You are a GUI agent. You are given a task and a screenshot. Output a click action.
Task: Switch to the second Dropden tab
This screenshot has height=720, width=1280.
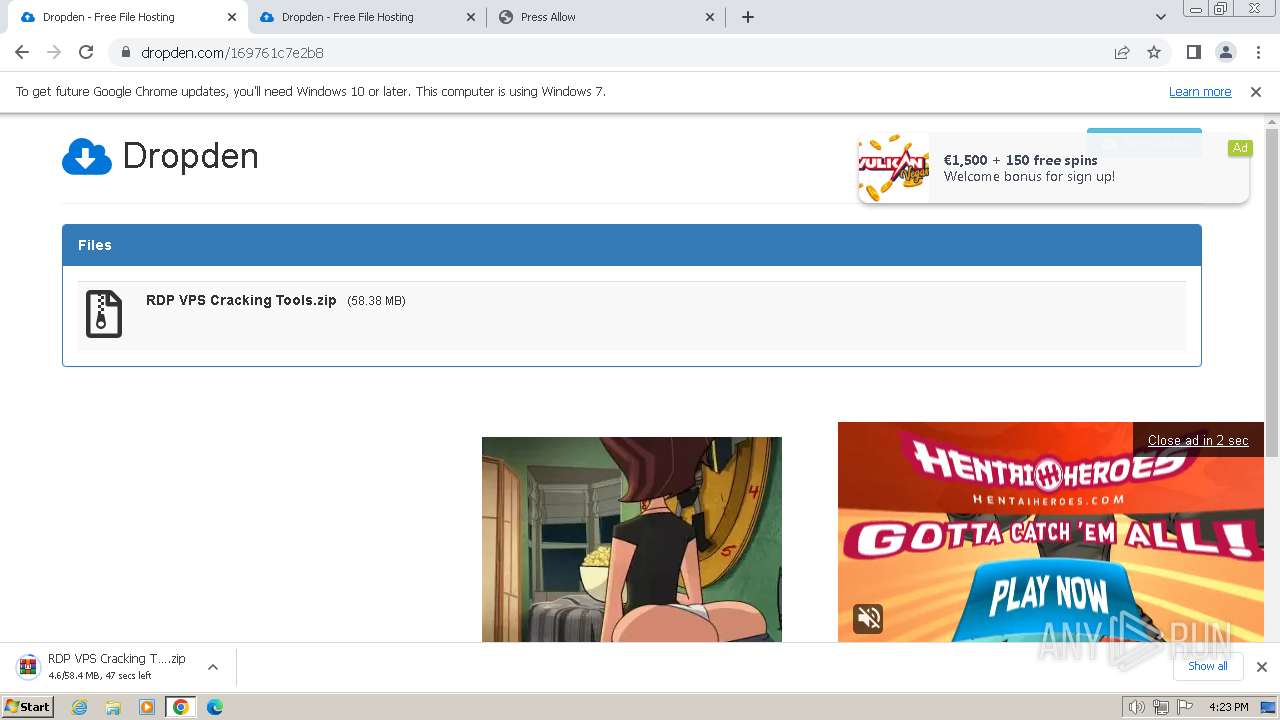(366, 17)
